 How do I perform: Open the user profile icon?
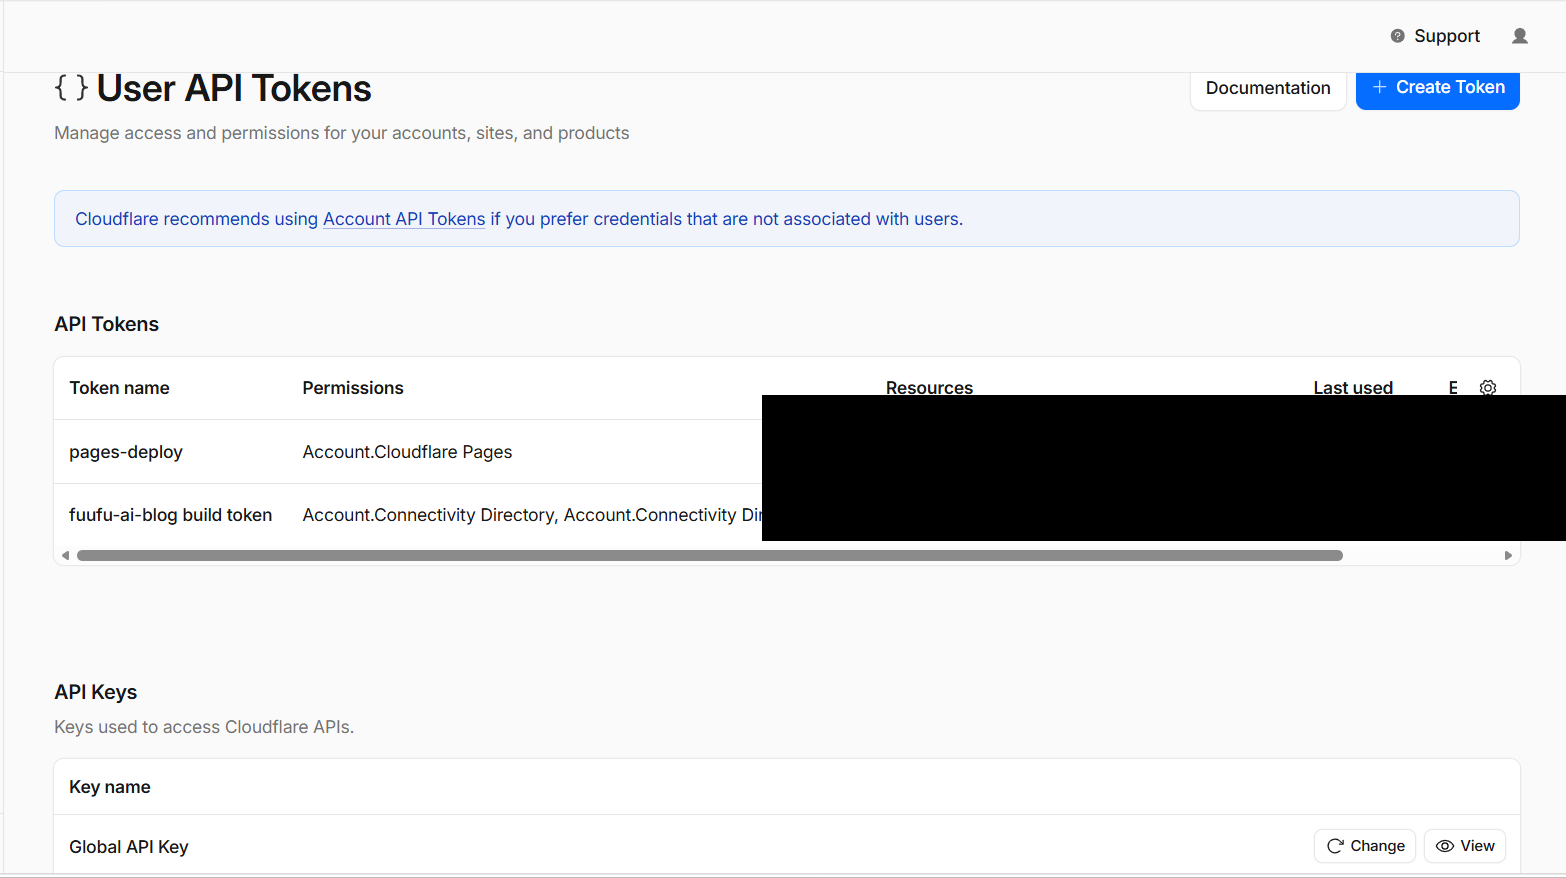tap(1519, 36)
